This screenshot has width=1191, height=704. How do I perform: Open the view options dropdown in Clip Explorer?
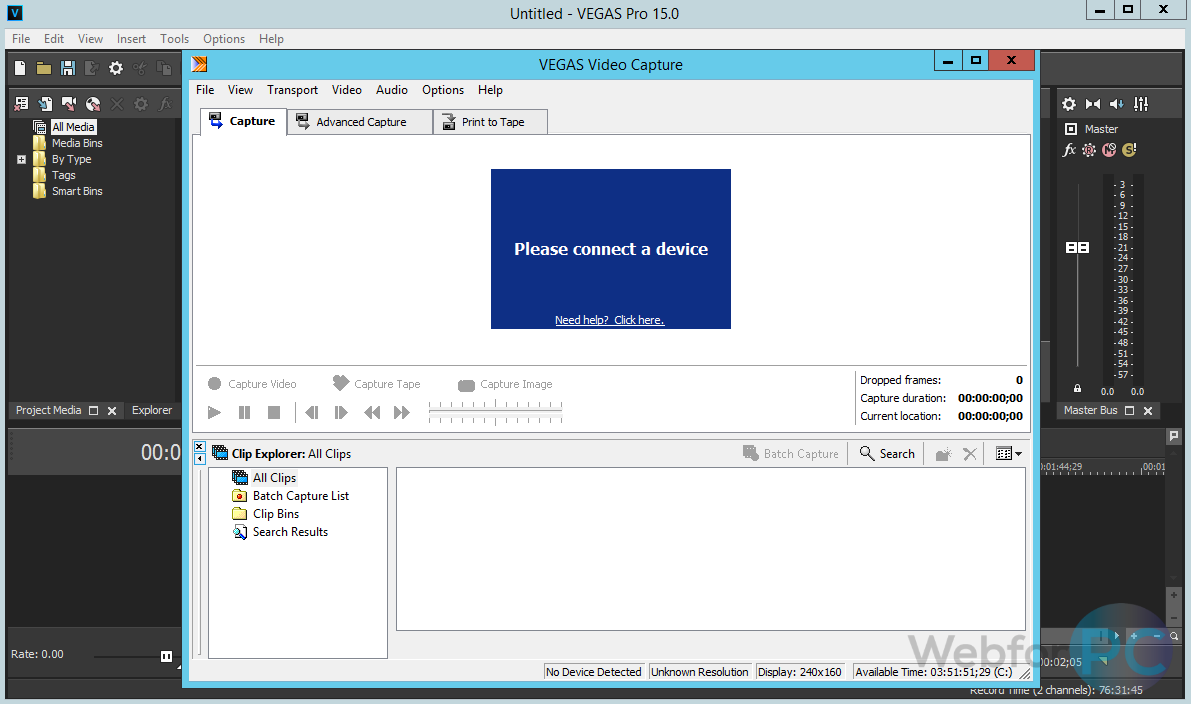coord(1008,453)
